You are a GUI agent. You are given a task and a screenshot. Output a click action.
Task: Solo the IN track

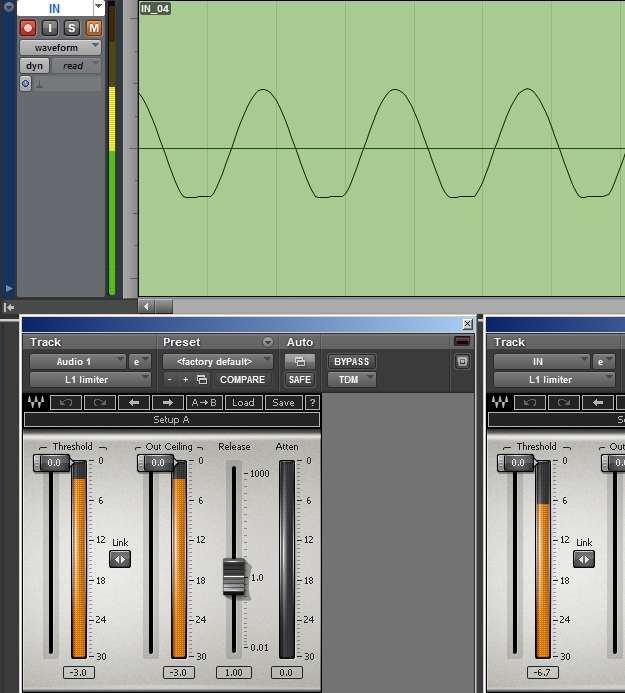point(72,28)
